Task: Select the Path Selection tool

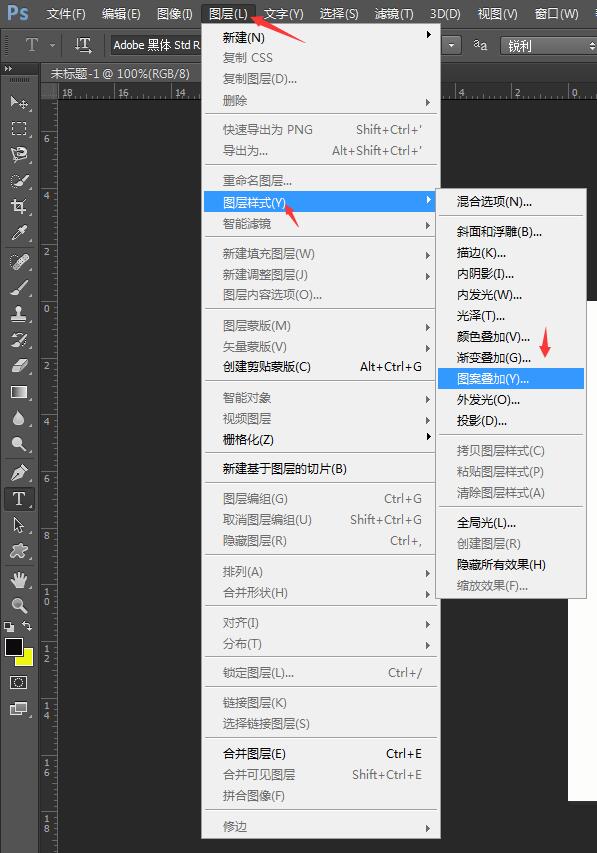Action: [x=20, y=525]
